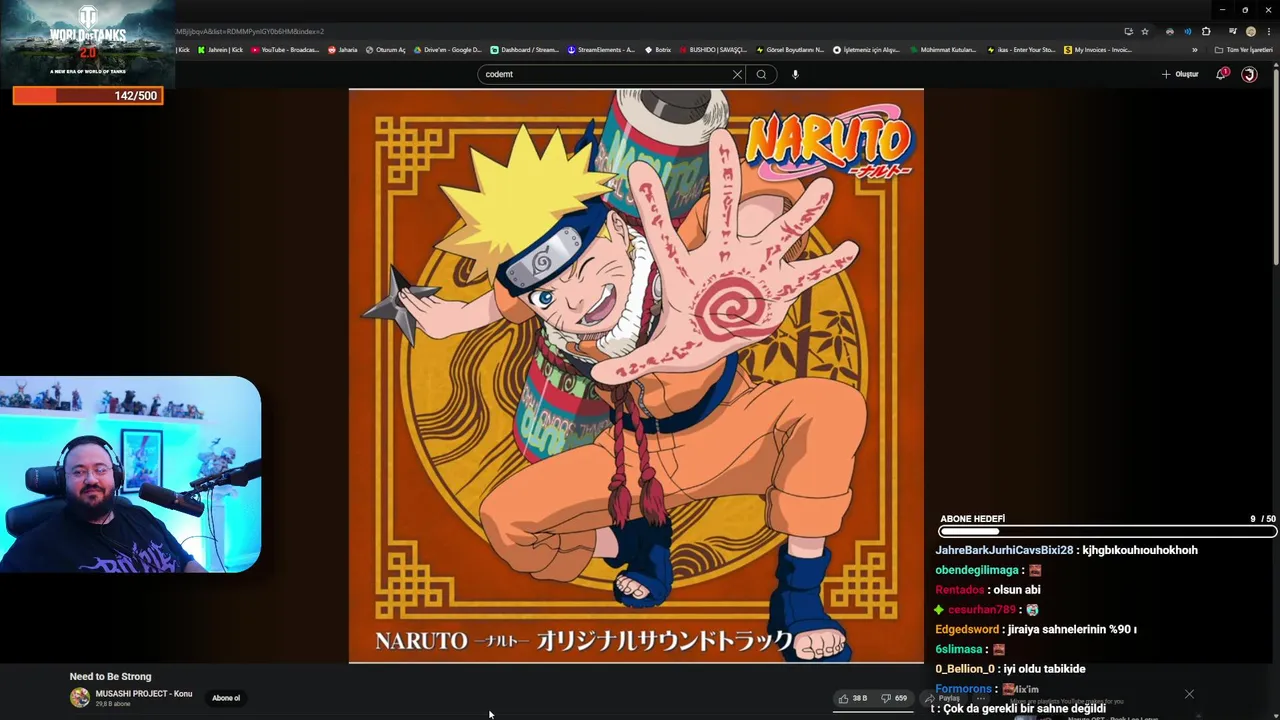Like the video with thumbs up

pyautogui.click(x=853, y=698)
